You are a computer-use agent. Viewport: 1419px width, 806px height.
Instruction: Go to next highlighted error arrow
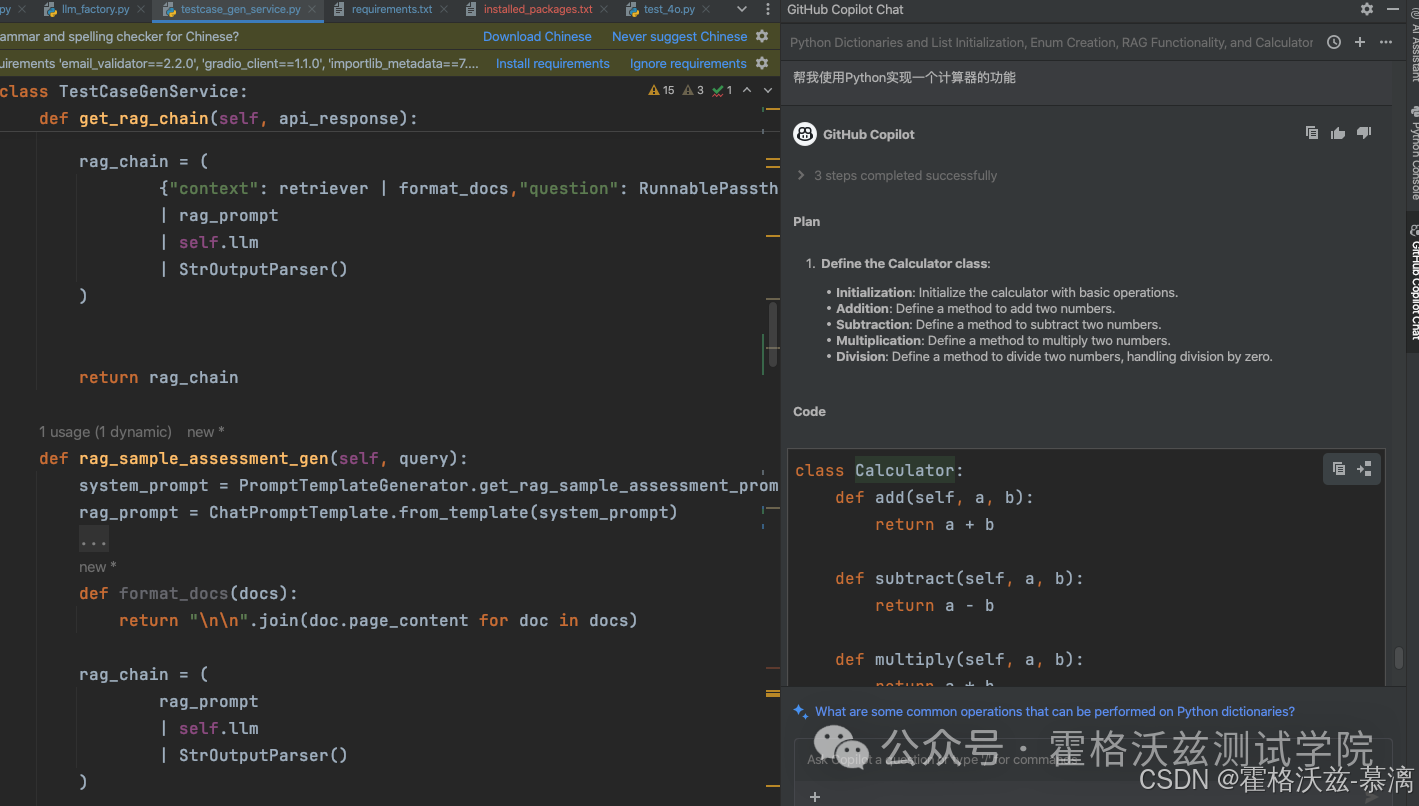point(767,90)
